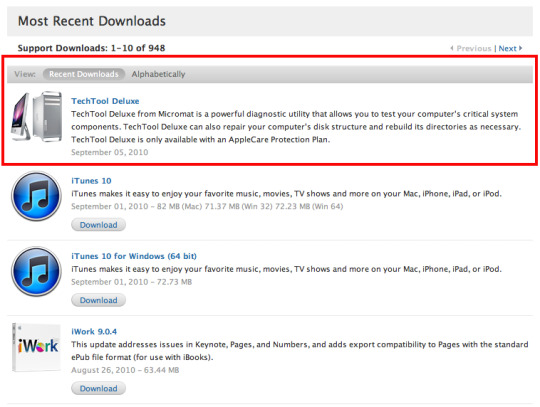Select the Recent Downloads view
This screenshot has width=540, height=407.
click(x=84, y=74)
